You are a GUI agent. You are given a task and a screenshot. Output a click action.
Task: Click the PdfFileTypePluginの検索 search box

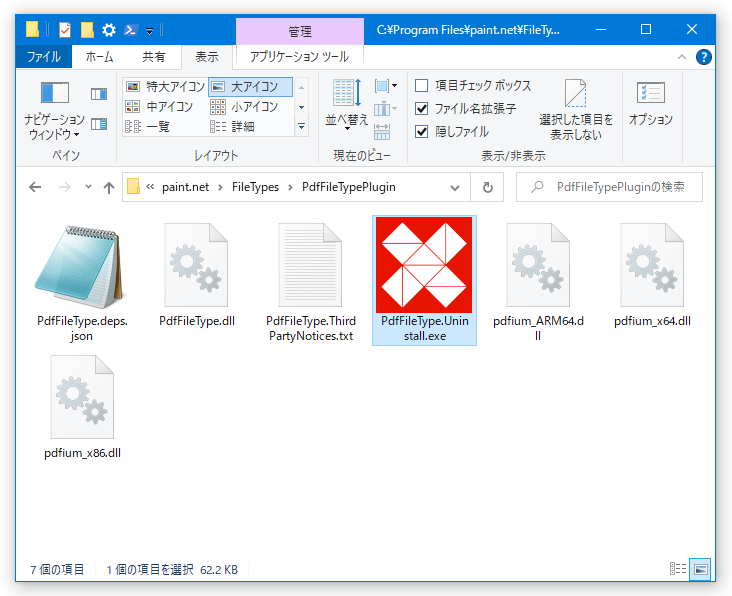point(609,187)
